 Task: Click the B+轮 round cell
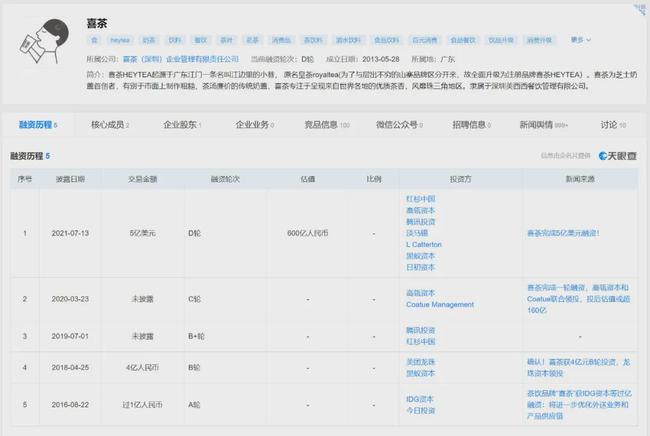click(196, 336)
